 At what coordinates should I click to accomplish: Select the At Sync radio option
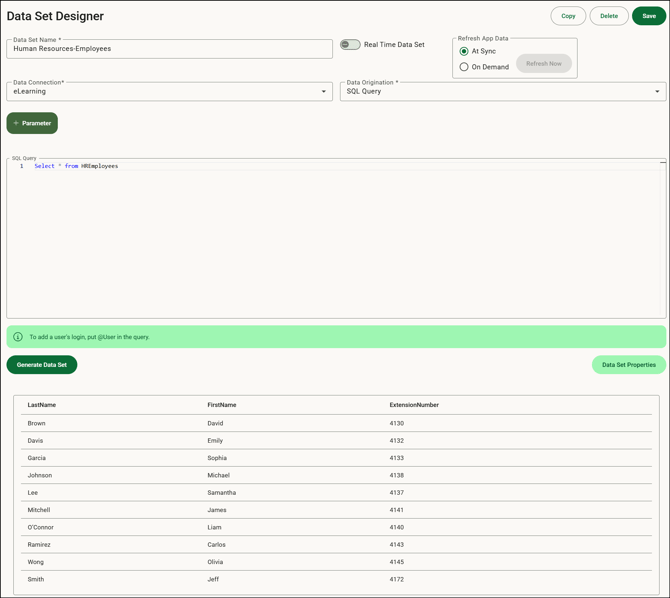point(464,51)
